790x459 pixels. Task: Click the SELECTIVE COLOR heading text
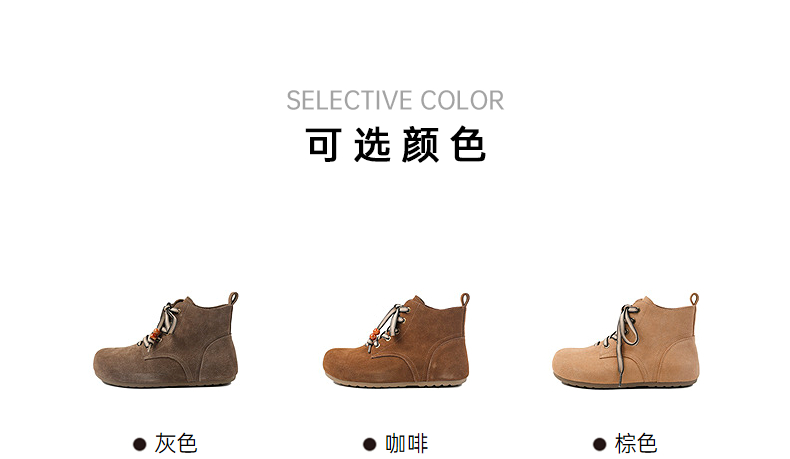(x=395, y=100)
